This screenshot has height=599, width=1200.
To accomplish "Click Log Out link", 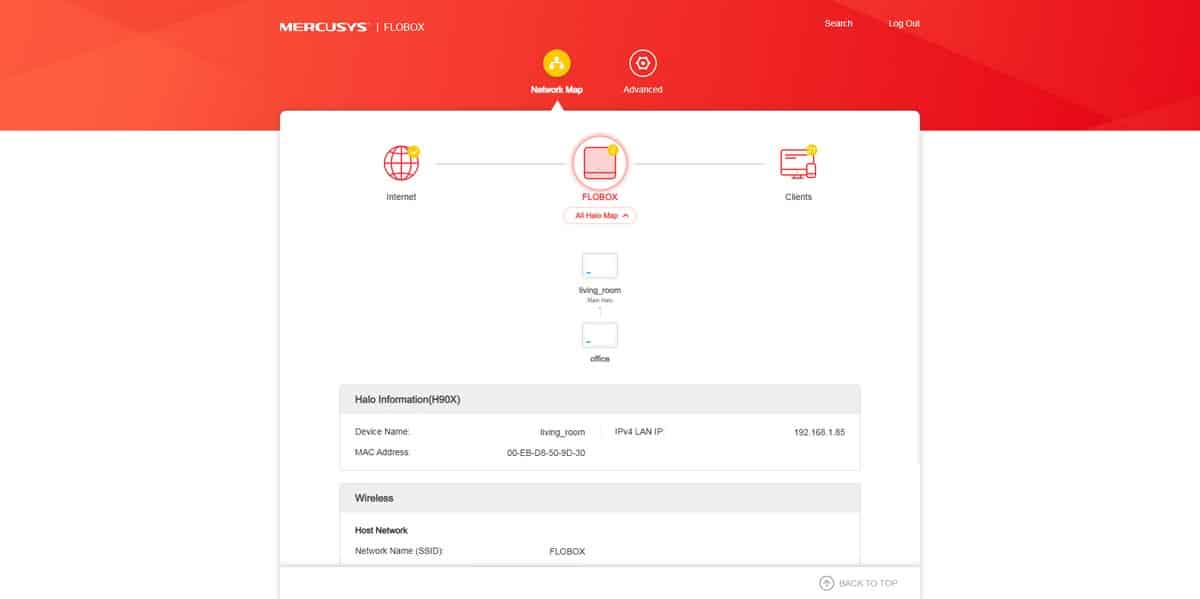I will 904,24.
